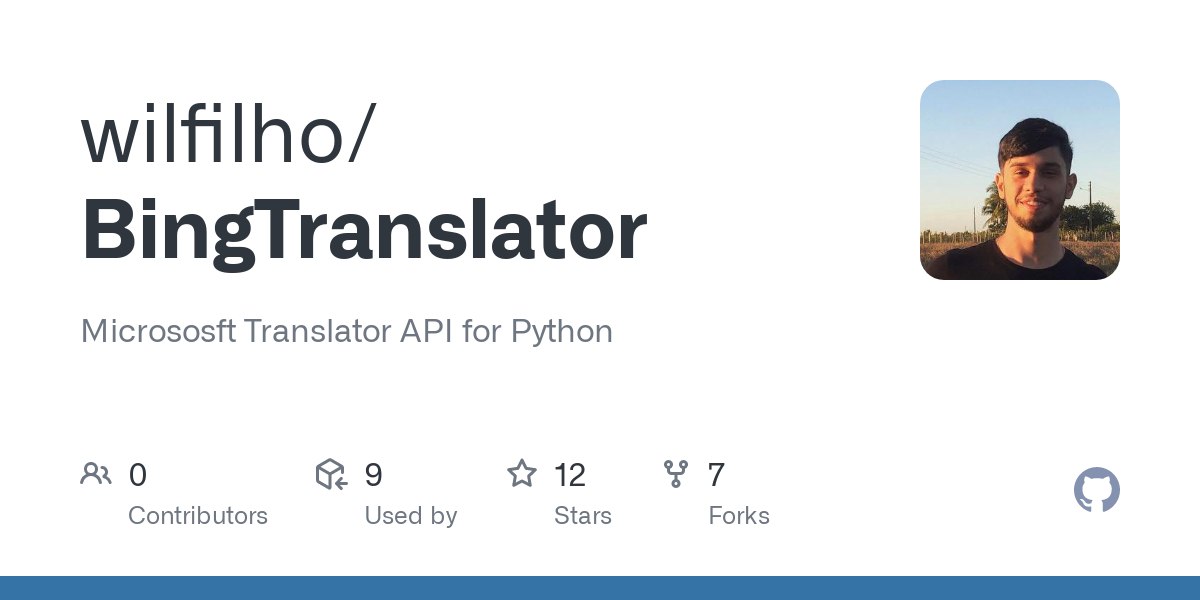Click the Micrososft Translator API description text
This screenshot has width=1200, height=600.
(x=347, y=331)
